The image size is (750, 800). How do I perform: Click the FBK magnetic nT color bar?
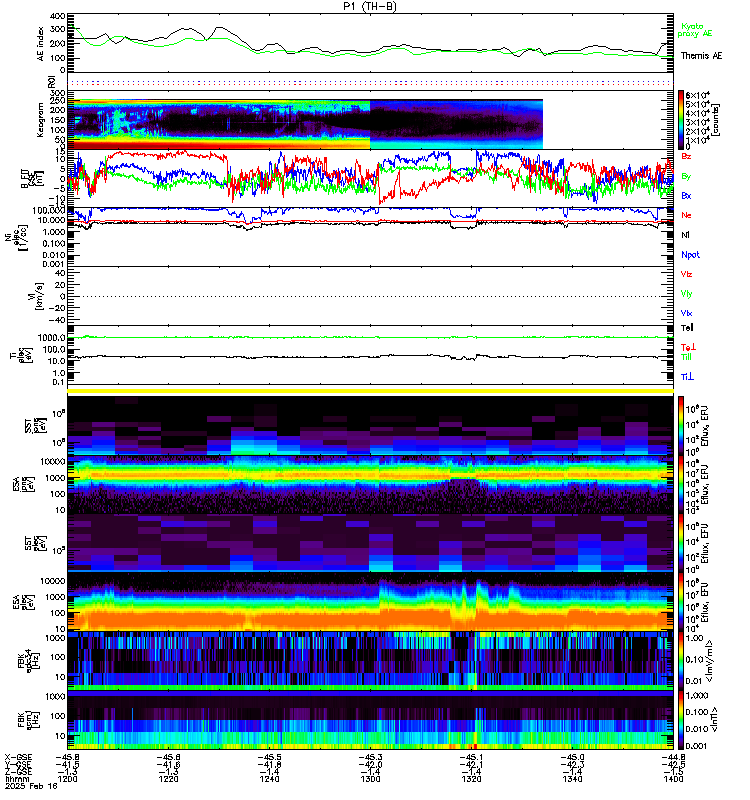pyautogui.click(x=681, y=719)
